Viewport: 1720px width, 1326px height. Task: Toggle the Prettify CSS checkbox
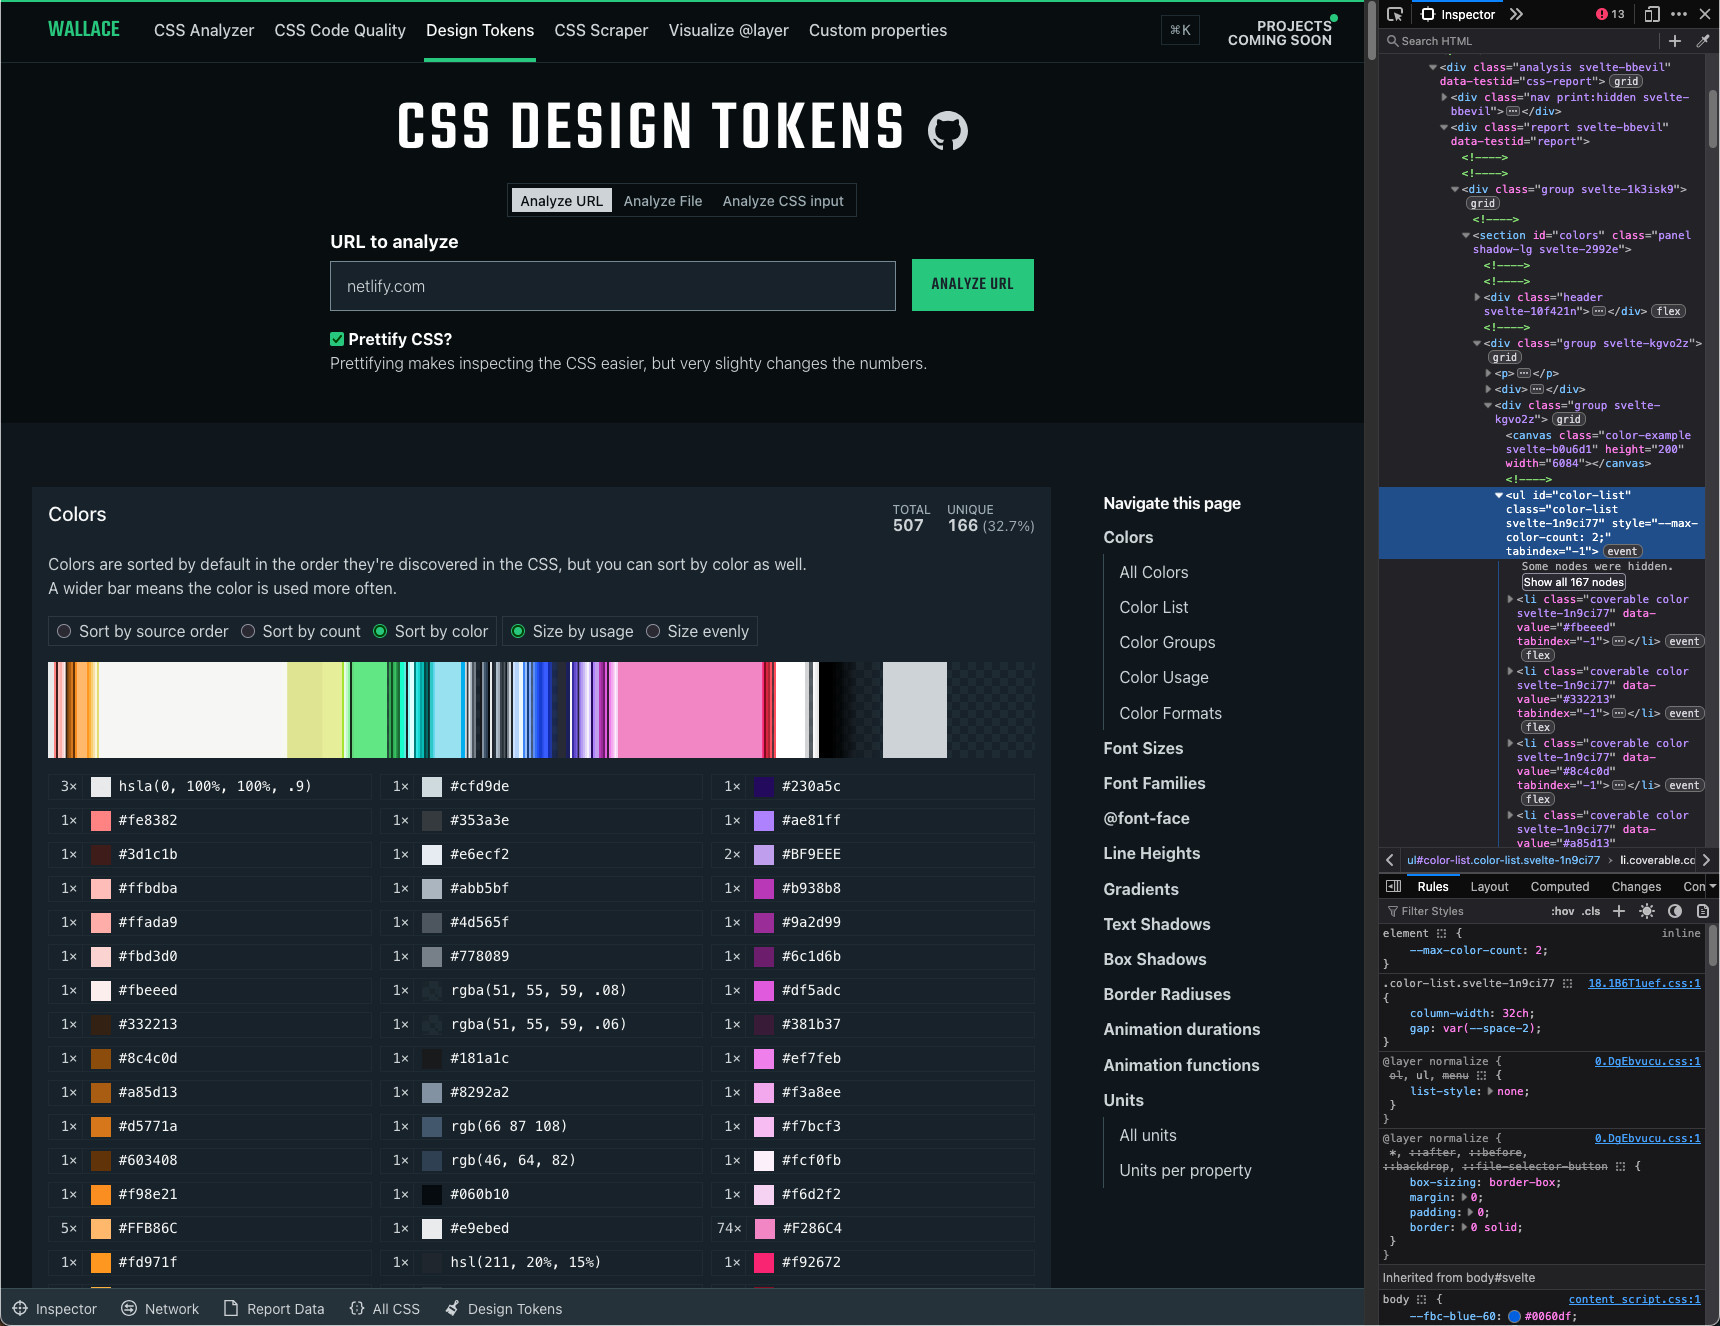click(x=337, y=339)
